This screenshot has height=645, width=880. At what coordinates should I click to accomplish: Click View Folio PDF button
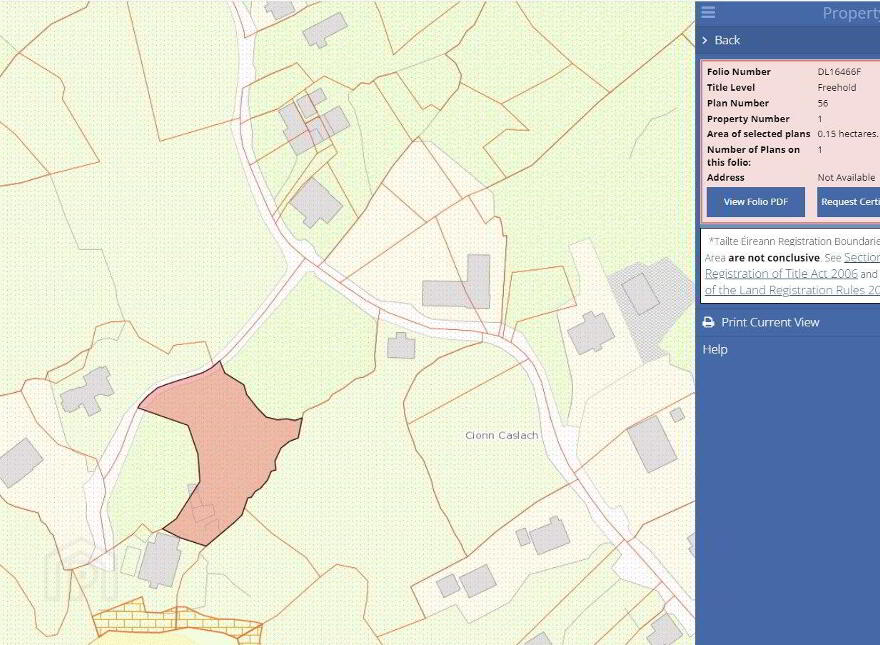[755, 202]
